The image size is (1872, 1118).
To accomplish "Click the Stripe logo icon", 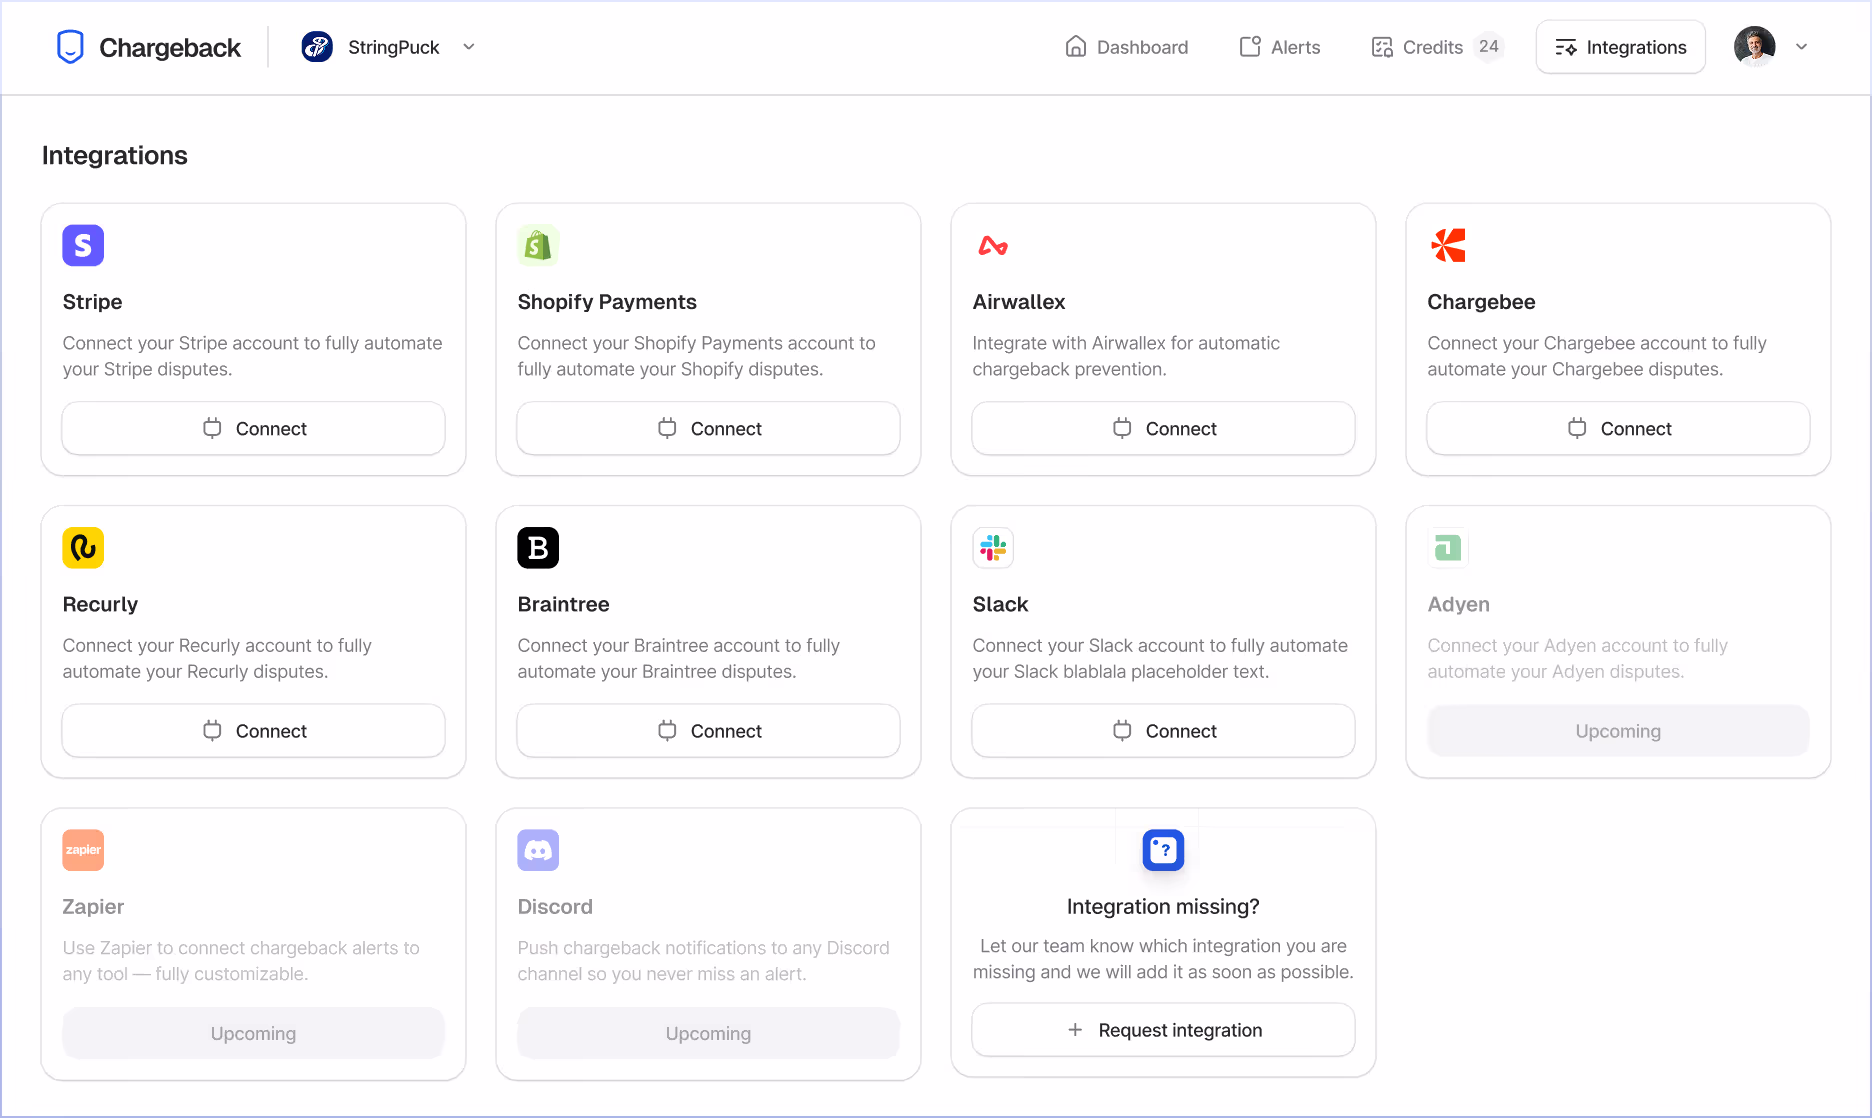I will click(x=83, y=245).
